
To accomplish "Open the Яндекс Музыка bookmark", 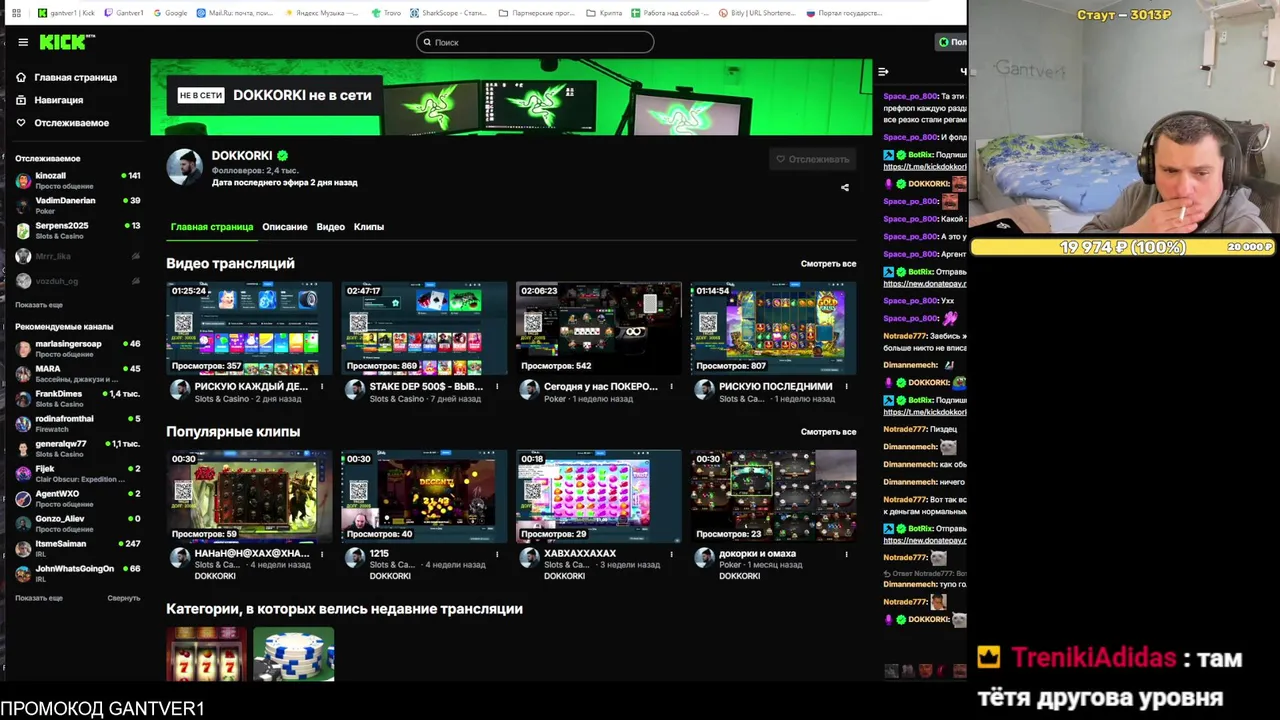I will click(x=321, y=13).
